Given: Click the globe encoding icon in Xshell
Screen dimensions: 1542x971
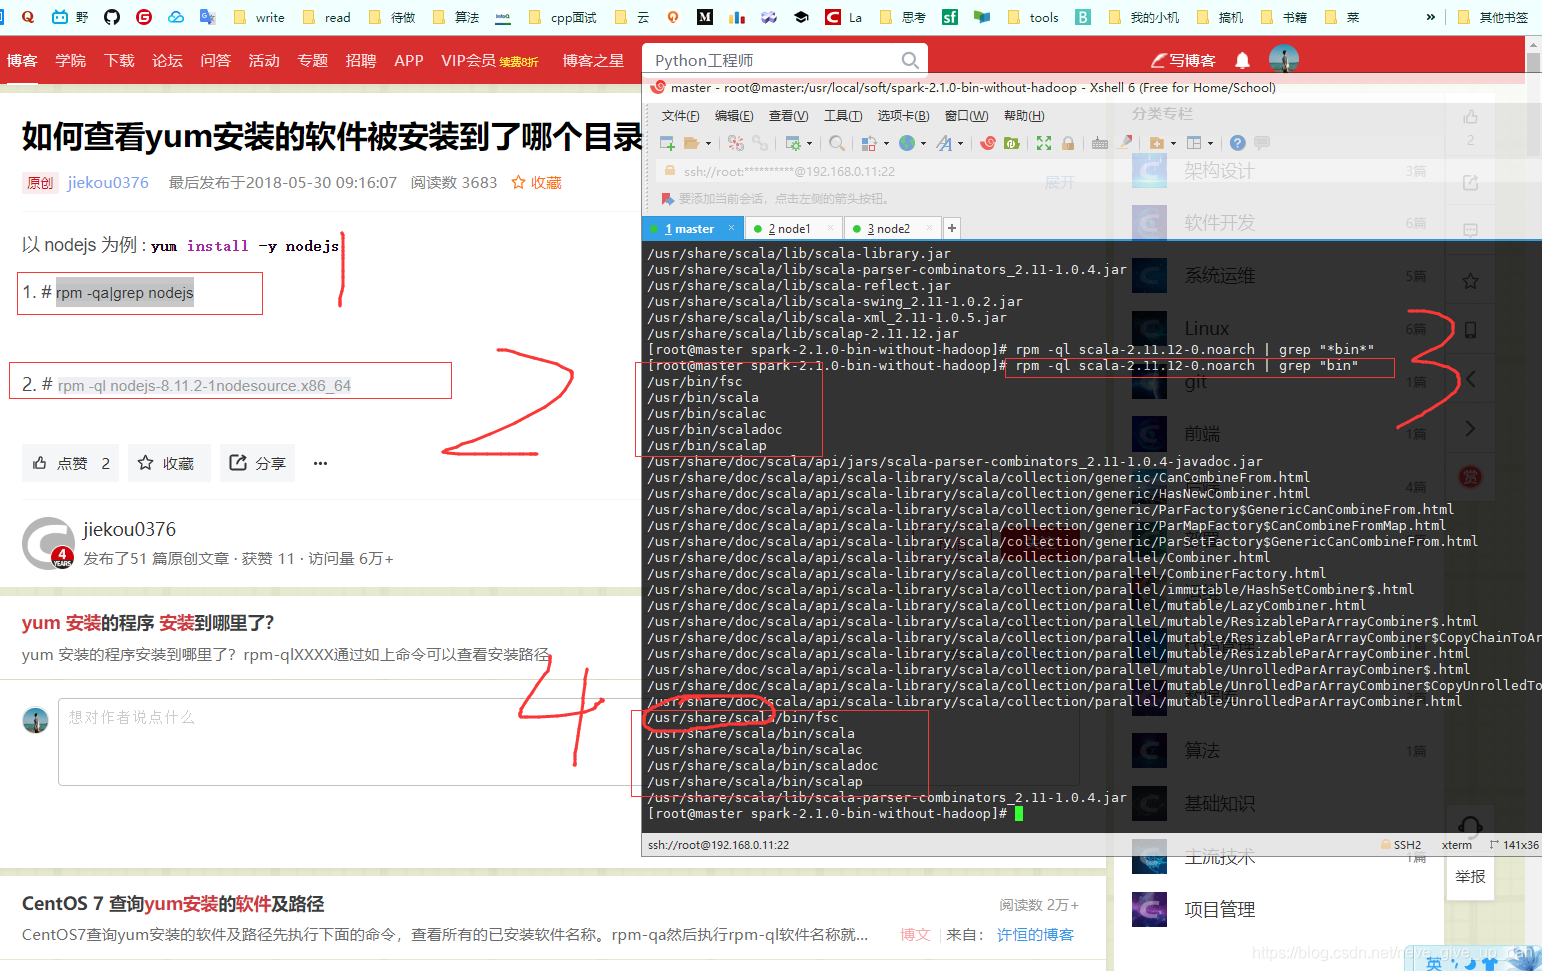Looking at the screenshot, I should 907,143.
